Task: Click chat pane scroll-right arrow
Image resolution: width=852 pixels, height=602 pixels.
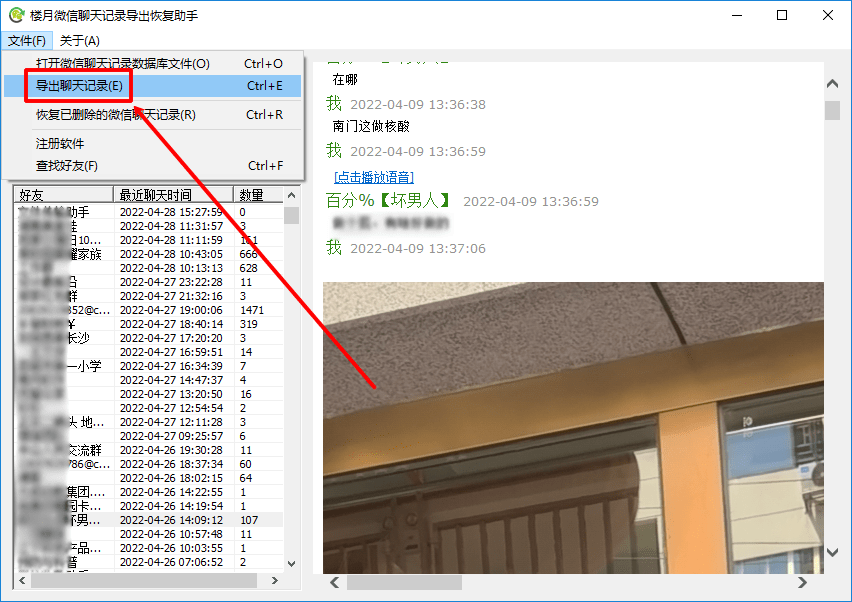Action: point(802,582)
